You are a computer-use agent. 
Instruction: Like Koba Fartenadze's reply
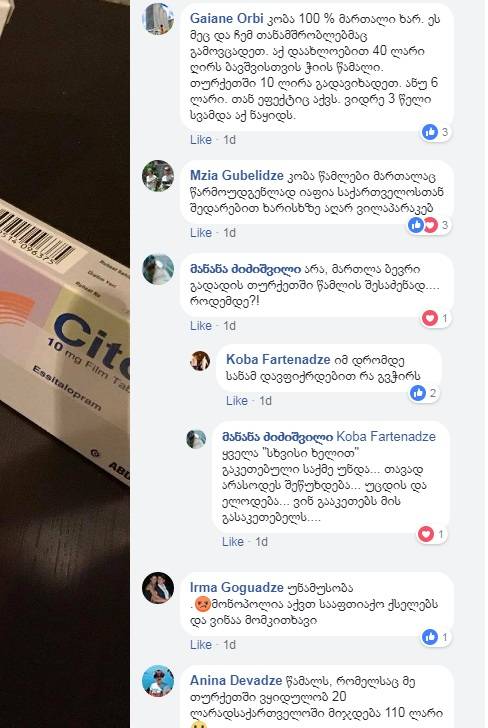237,401
